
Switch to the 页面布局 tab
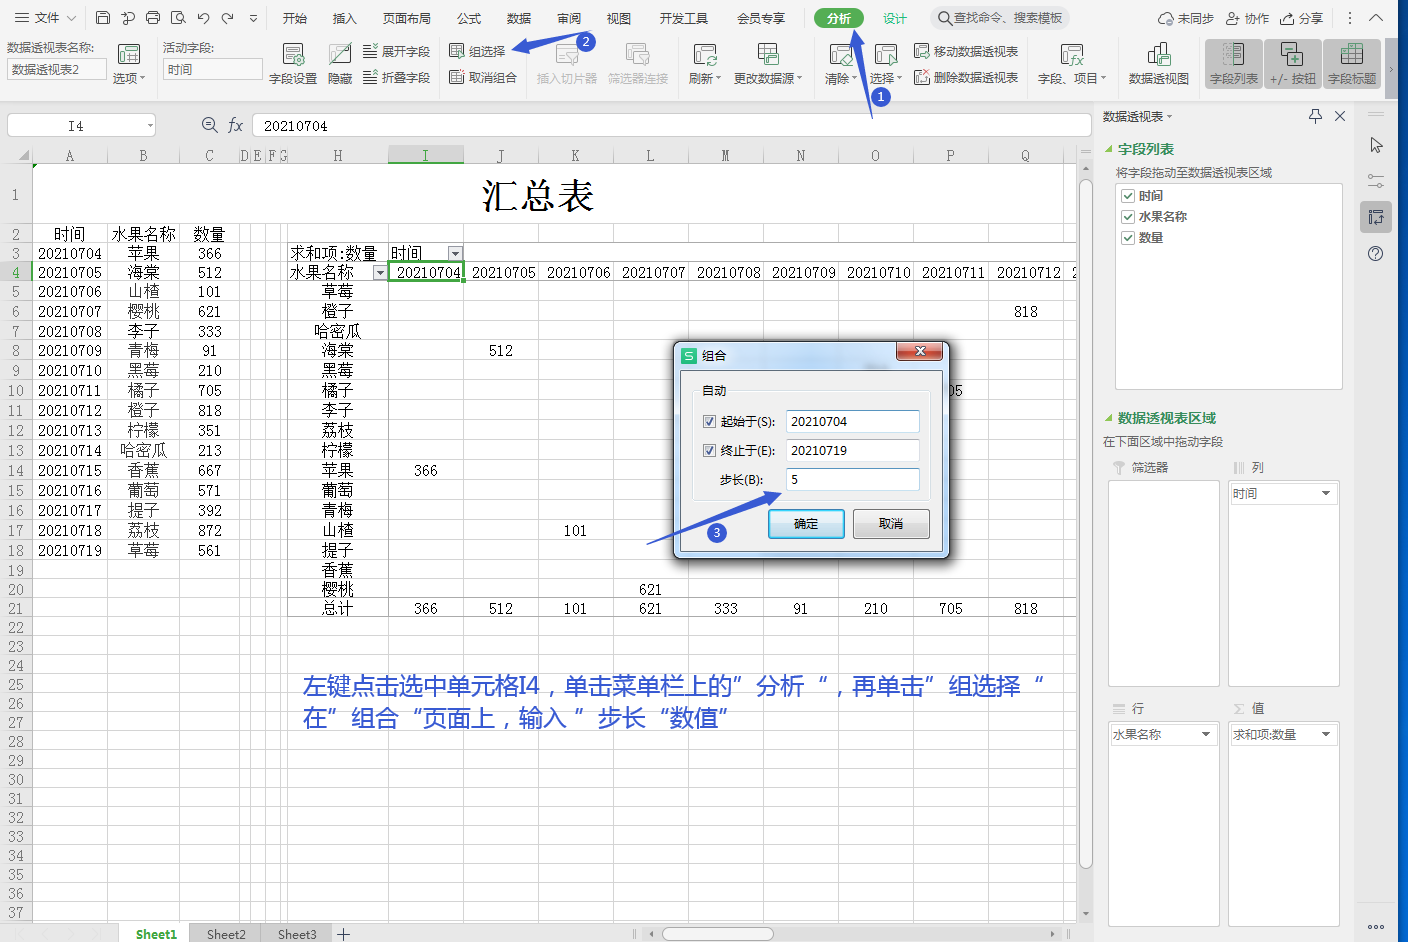[x=406, y=18]
